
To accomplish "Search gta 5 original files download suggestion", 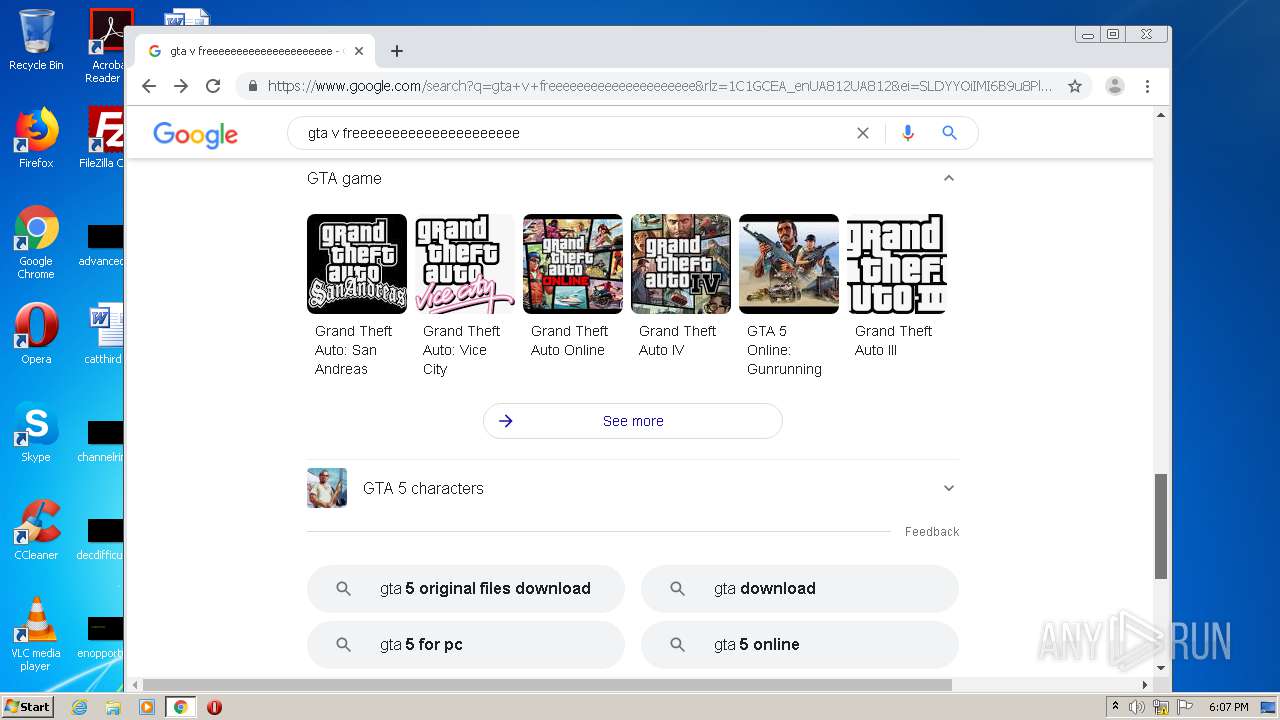I will [x=466, y=589].
